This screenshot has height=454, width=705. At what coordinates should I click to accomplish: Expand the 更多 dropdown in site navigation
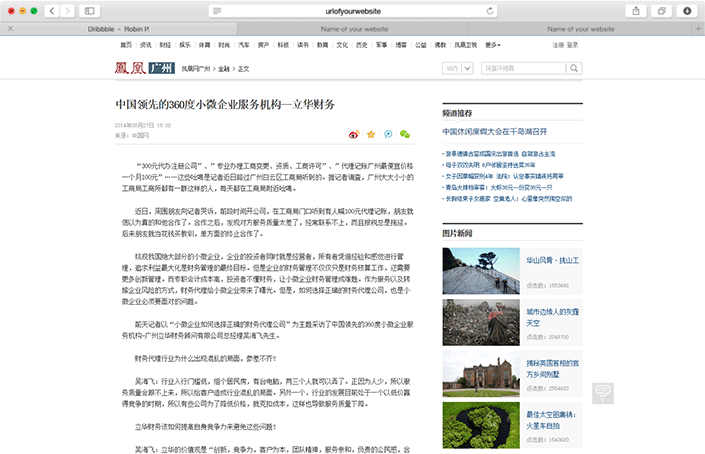492,45
